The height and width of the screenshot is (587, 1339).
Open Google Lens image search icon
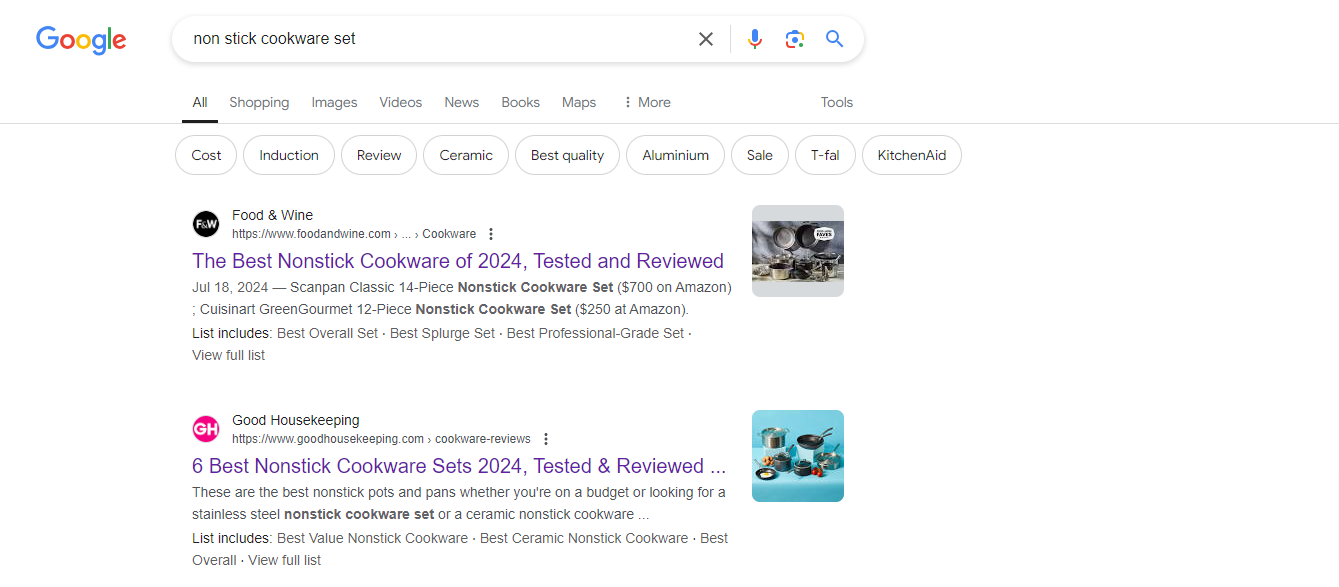click(795, 39)
